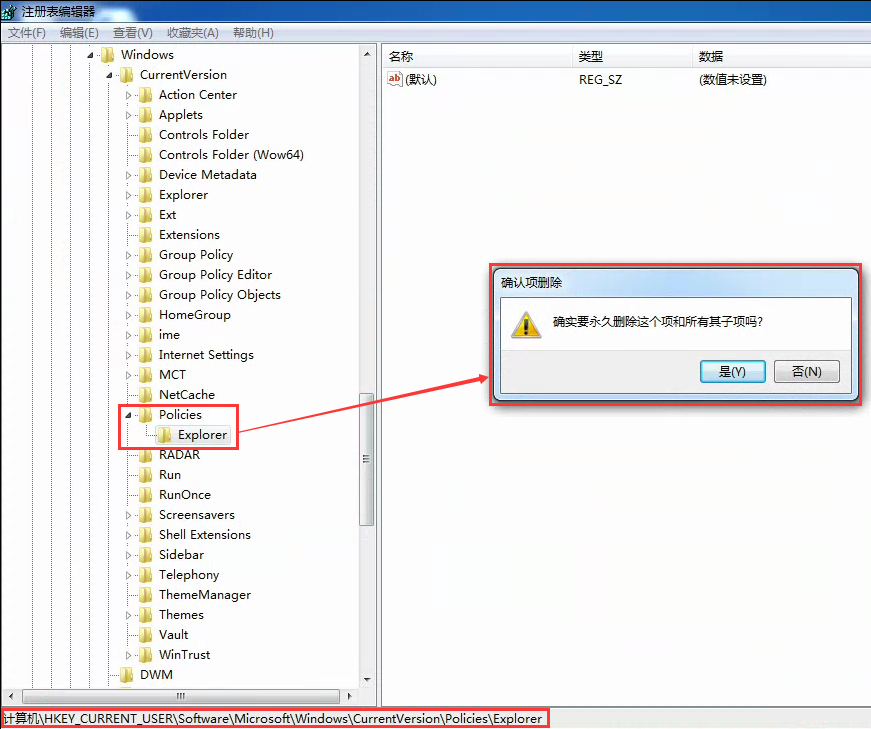Click the (默认) string value icon

pos(394,79)
